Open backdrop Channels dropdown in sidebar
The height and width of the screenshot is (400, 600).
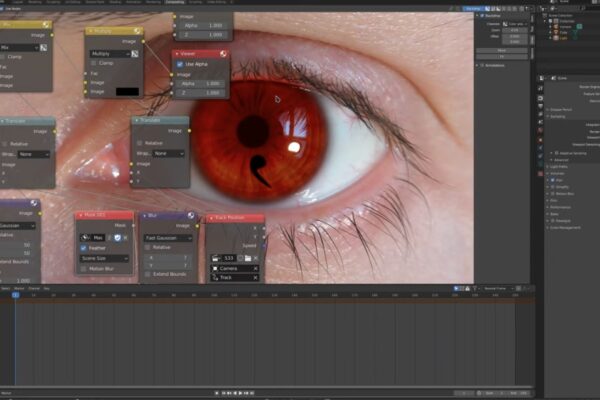click(x=515, y=24)
